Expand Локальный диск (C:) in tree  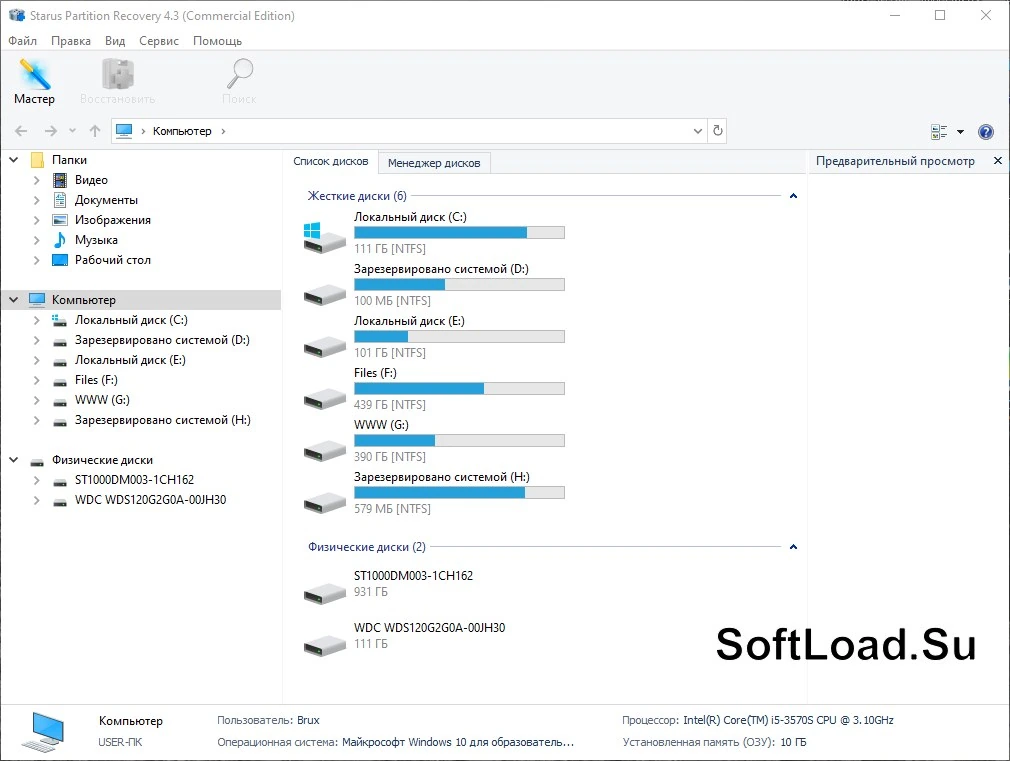(x=37, y=320)
